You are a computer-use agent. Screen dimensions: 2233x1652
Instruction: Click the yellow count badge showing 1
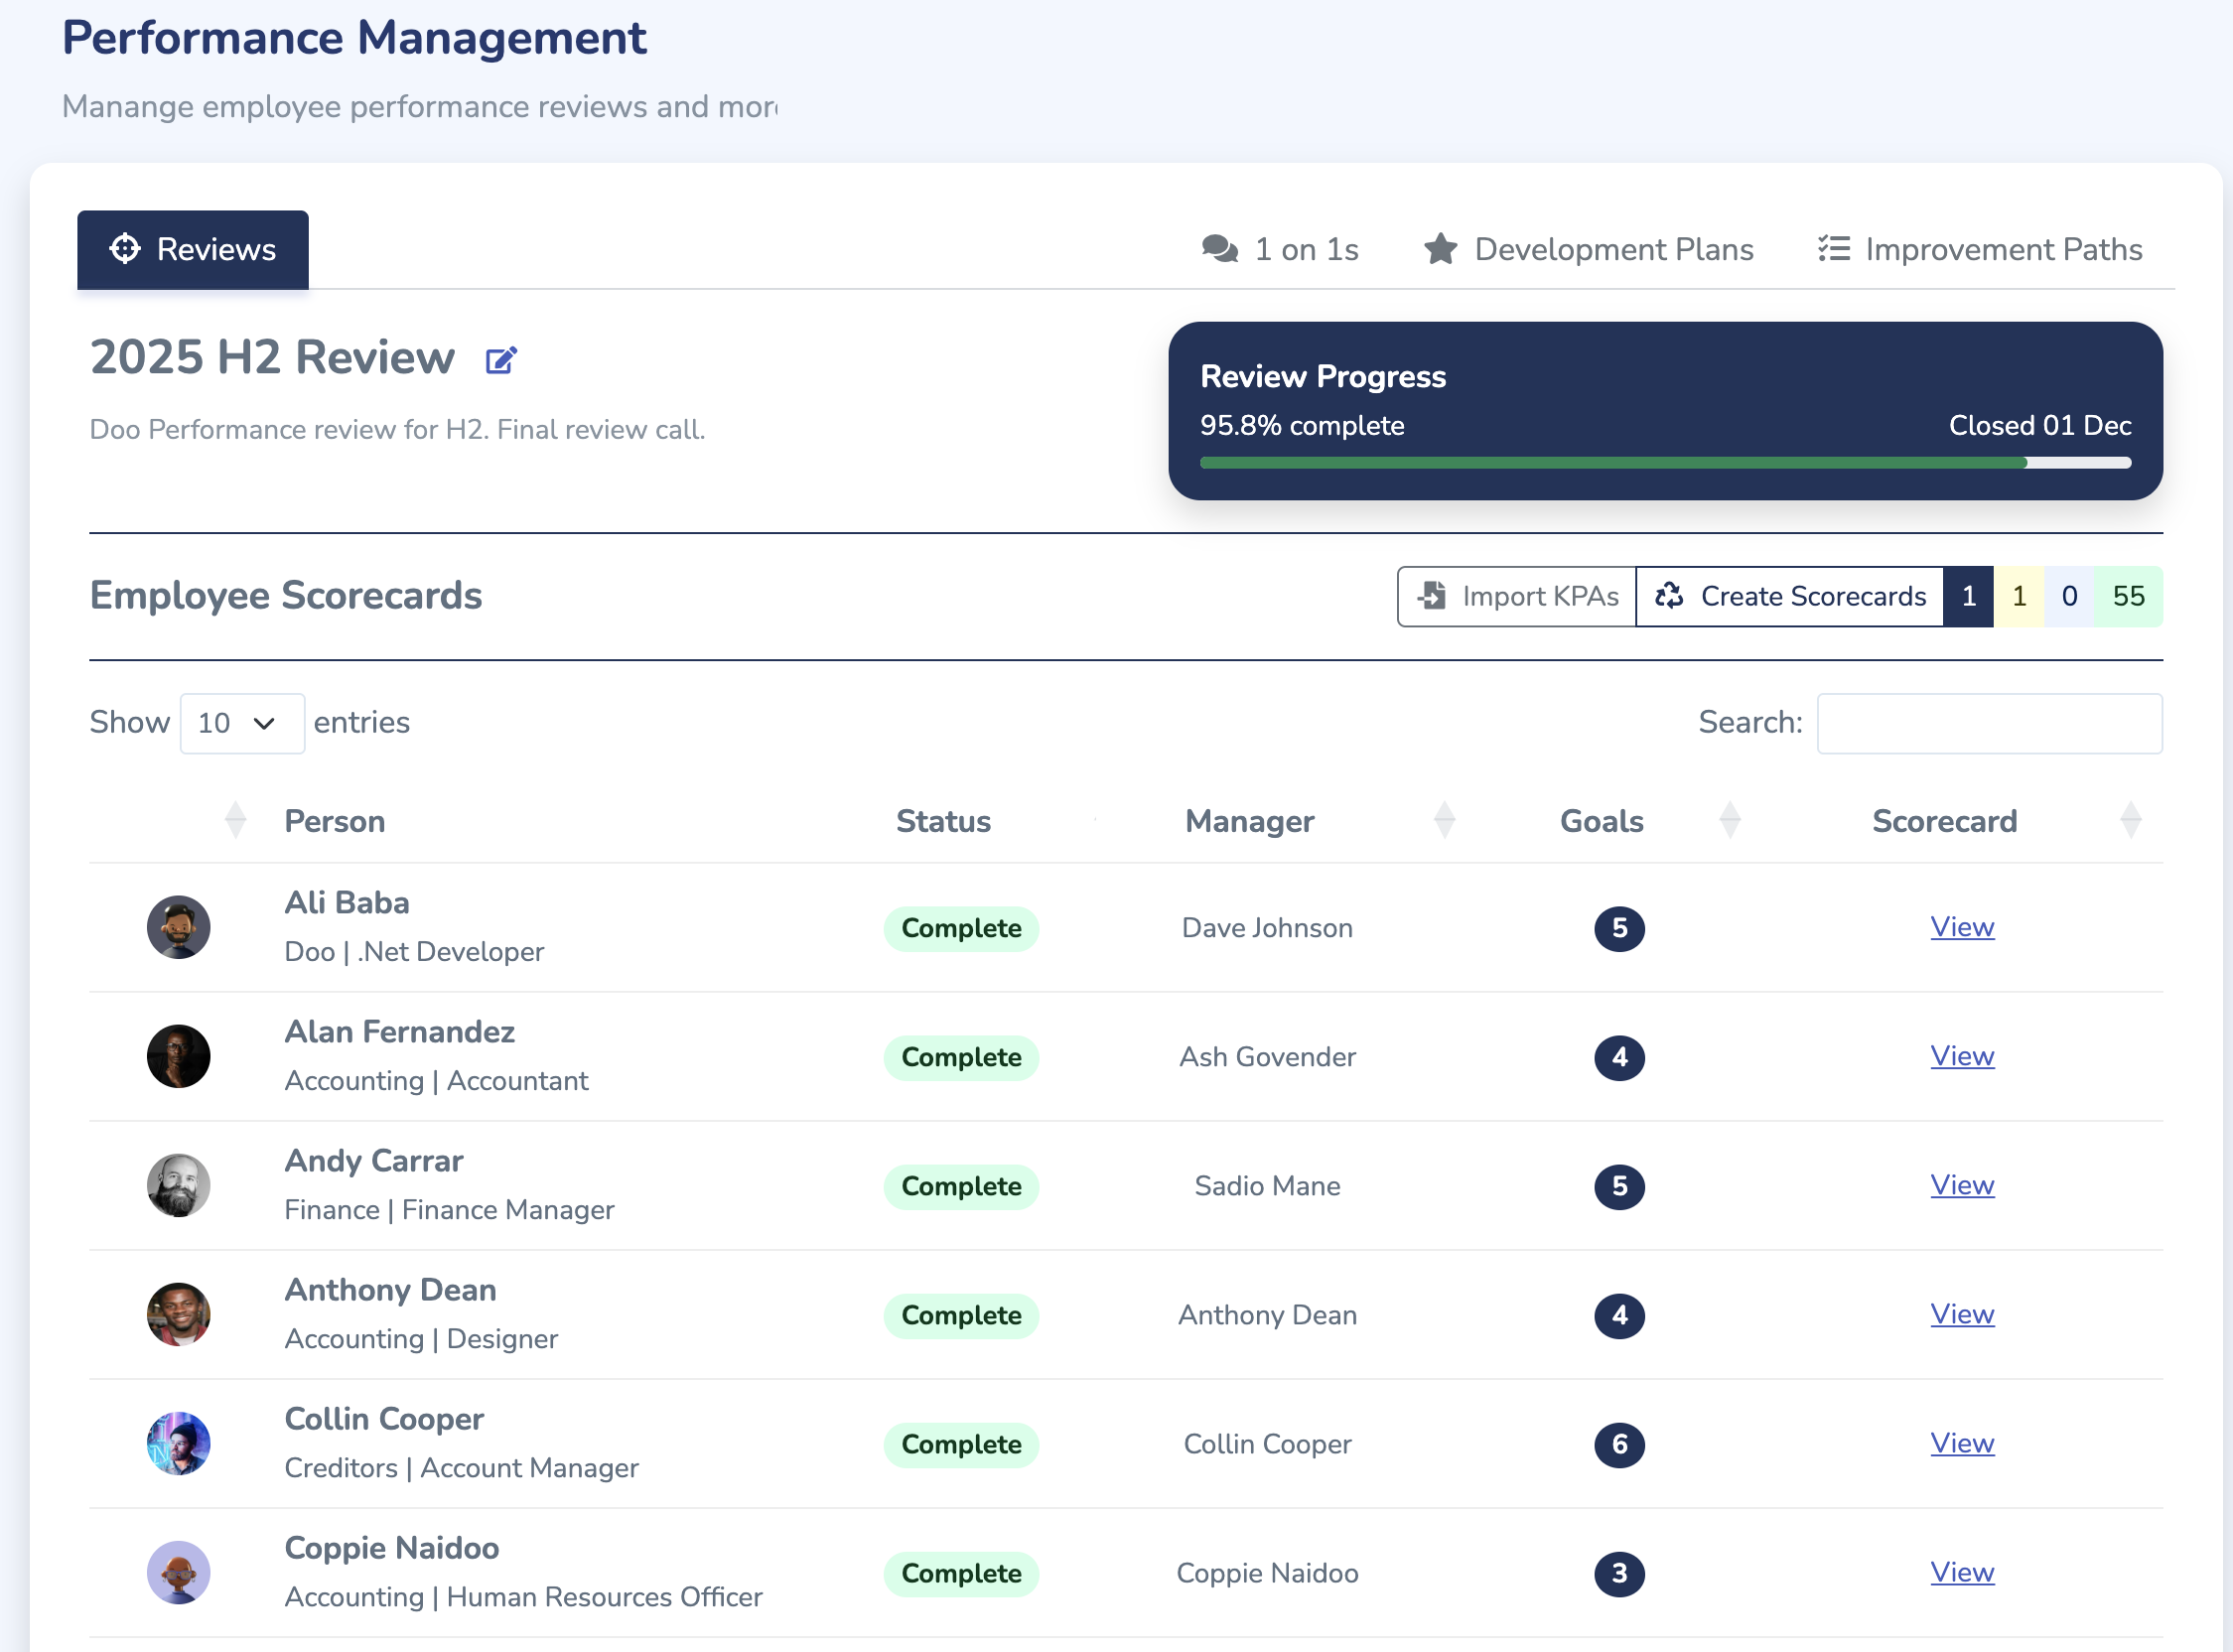(2019, 596)
